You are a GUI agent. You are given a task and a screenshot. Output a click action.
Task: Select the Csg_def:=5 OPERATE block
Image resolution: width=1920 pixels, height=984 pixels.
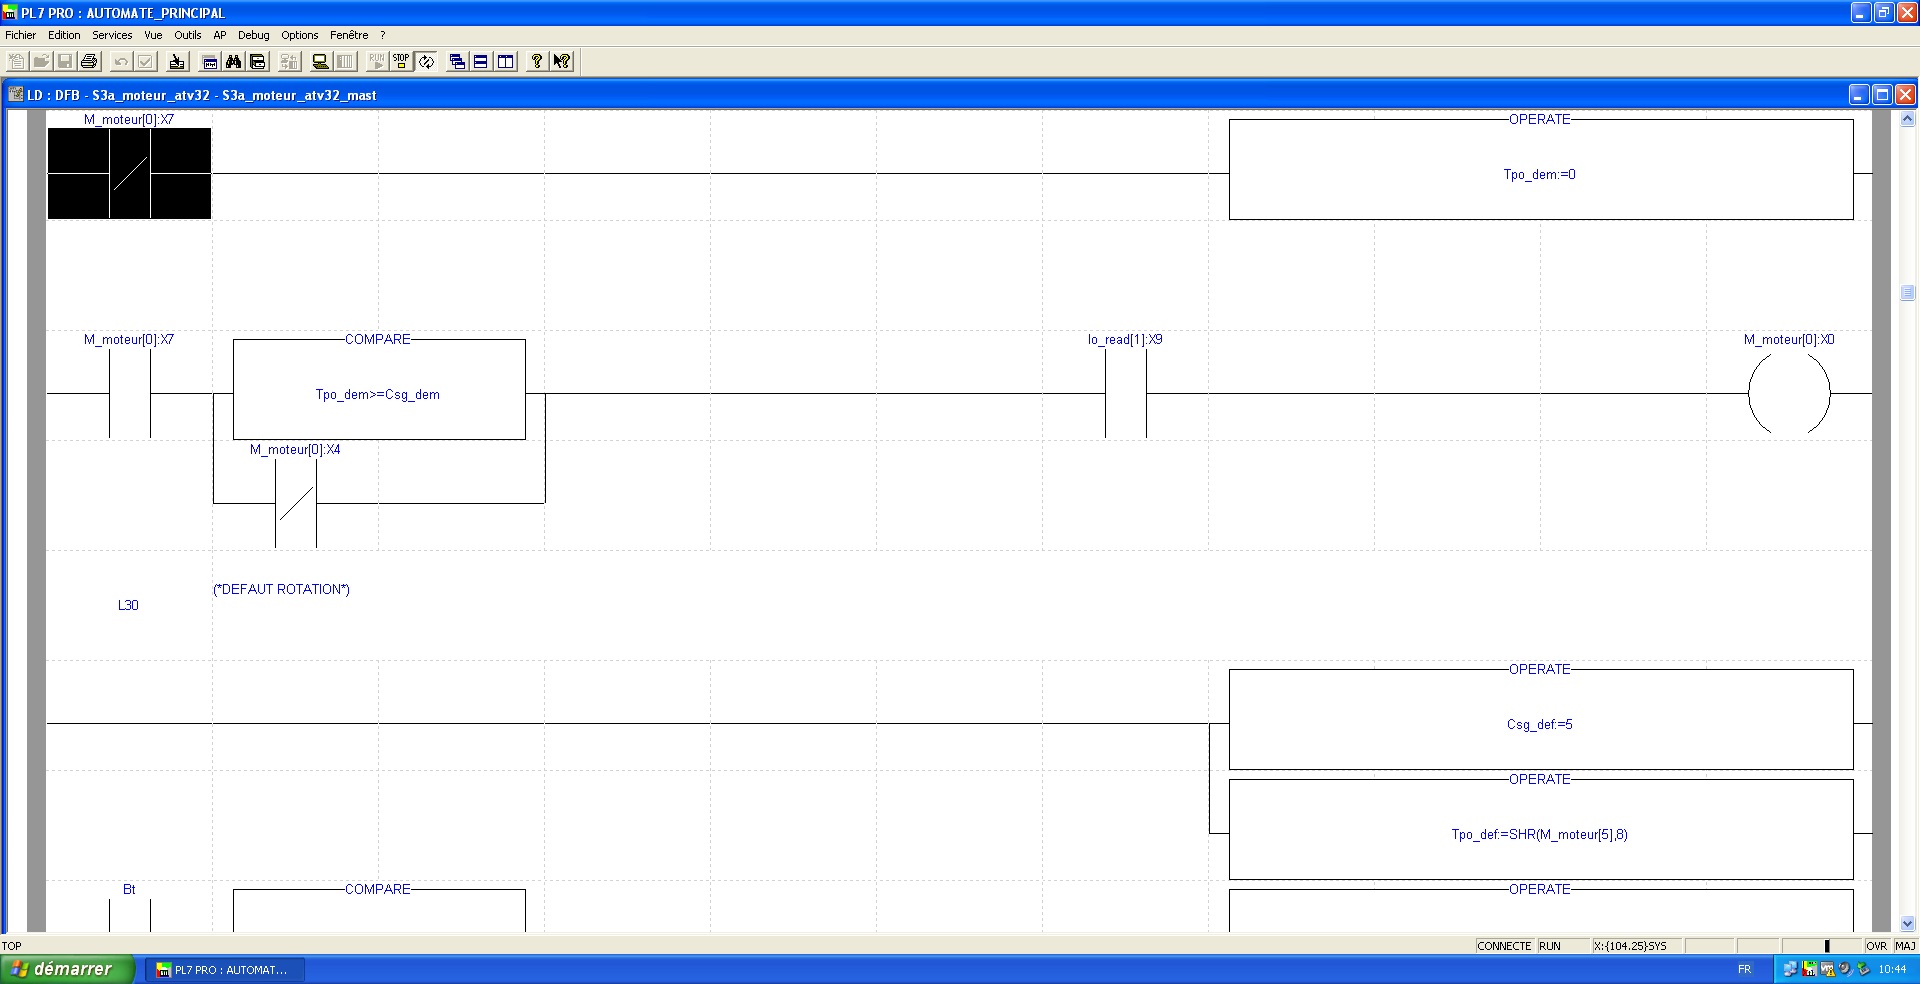(x=1541, y=719)
